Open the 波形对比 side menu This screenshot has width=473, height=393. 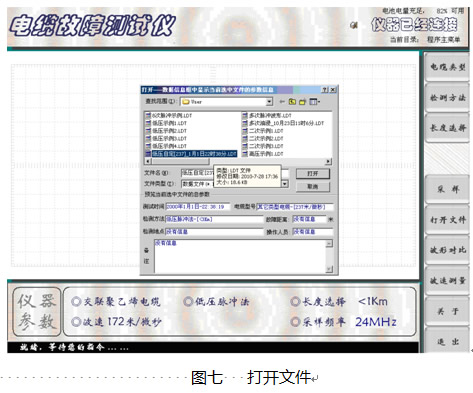pyautogui.click(x=447, y=250)
